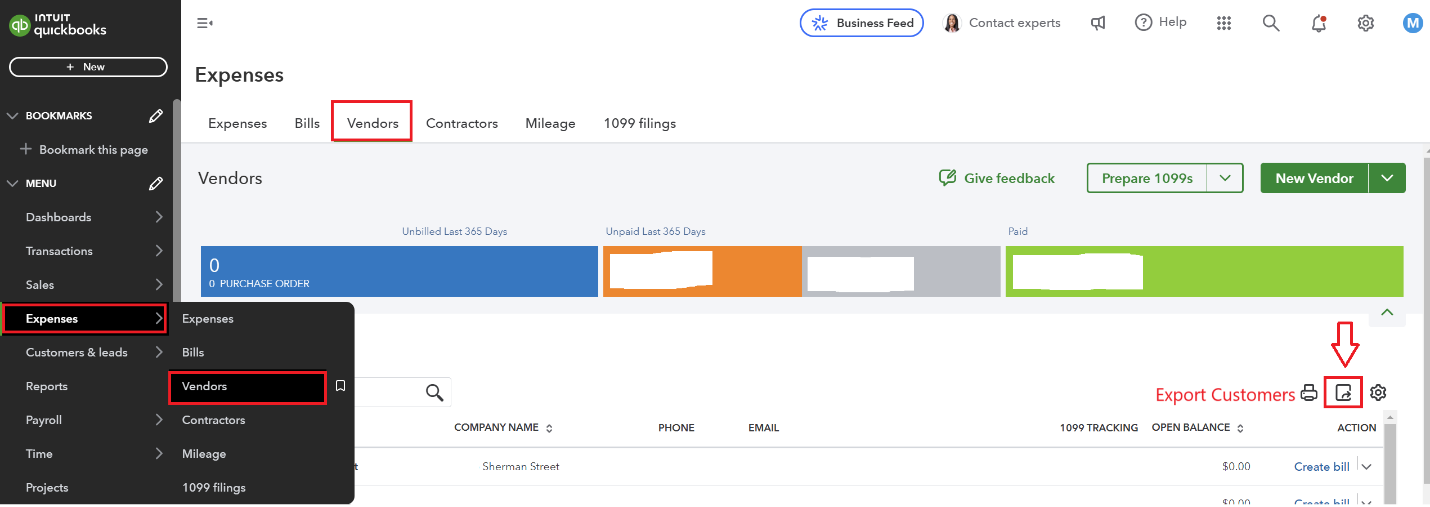Collapse the BOOKMARKS section
The image size is (1430, 507).
pos(13,116)
